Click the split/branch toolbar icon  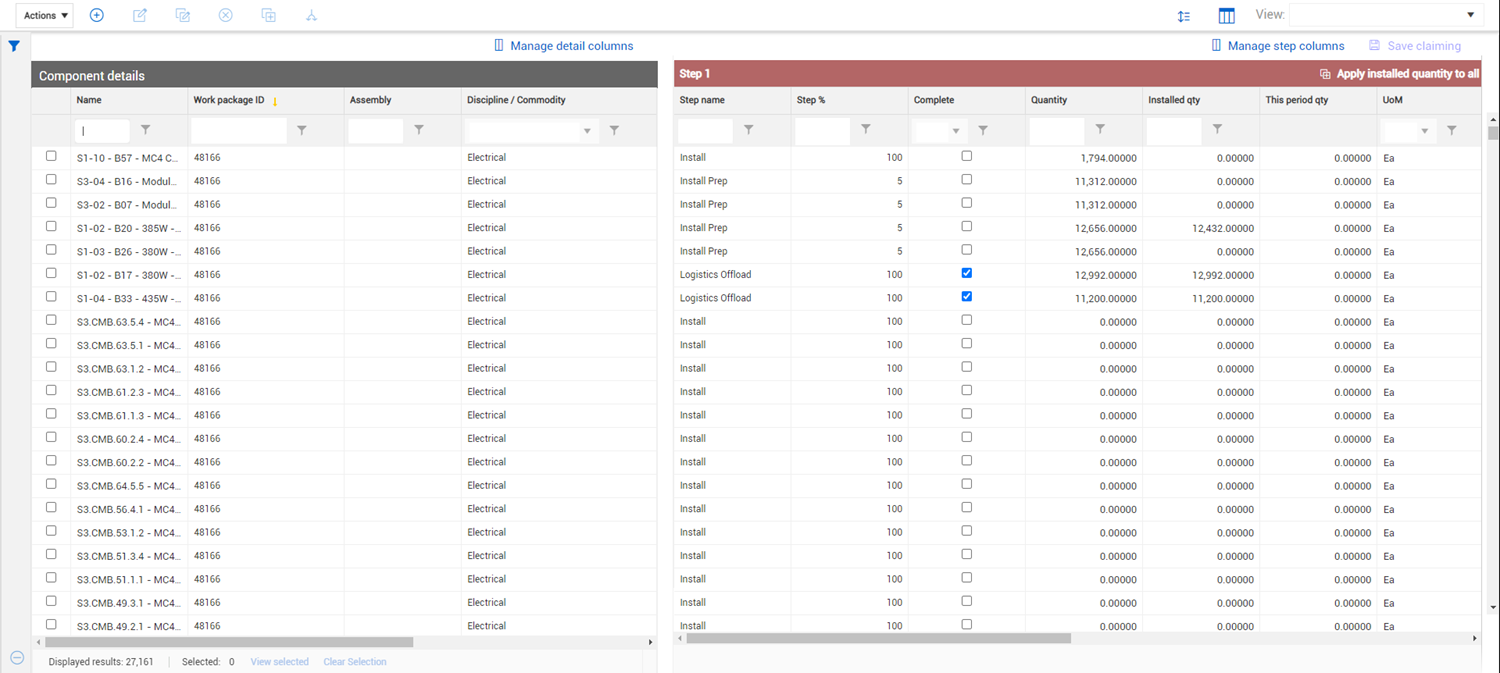tap(311, 15)
